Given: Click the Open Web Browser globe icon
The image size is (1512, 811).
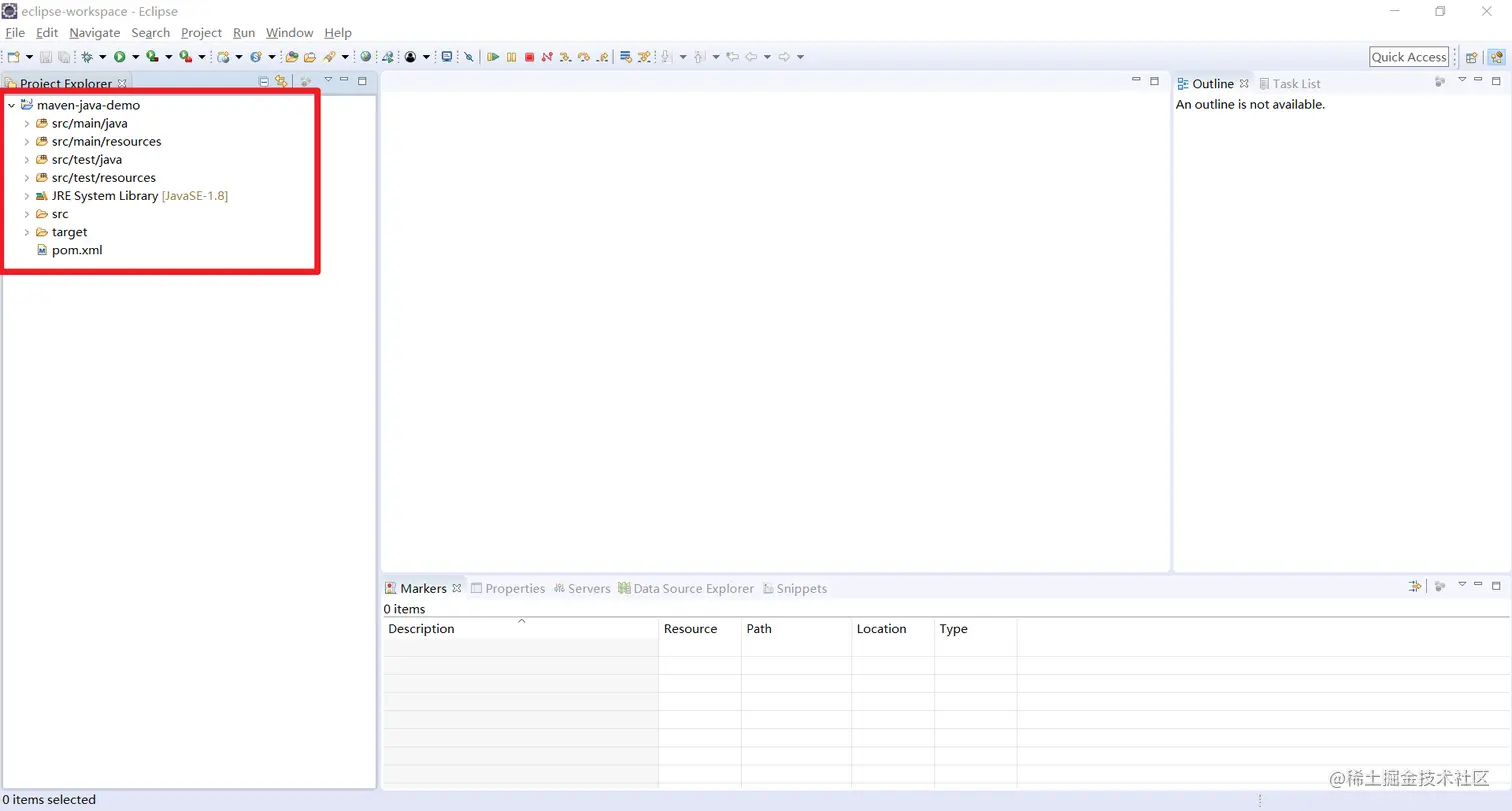Looking at the screenshot, I should 366,57.
